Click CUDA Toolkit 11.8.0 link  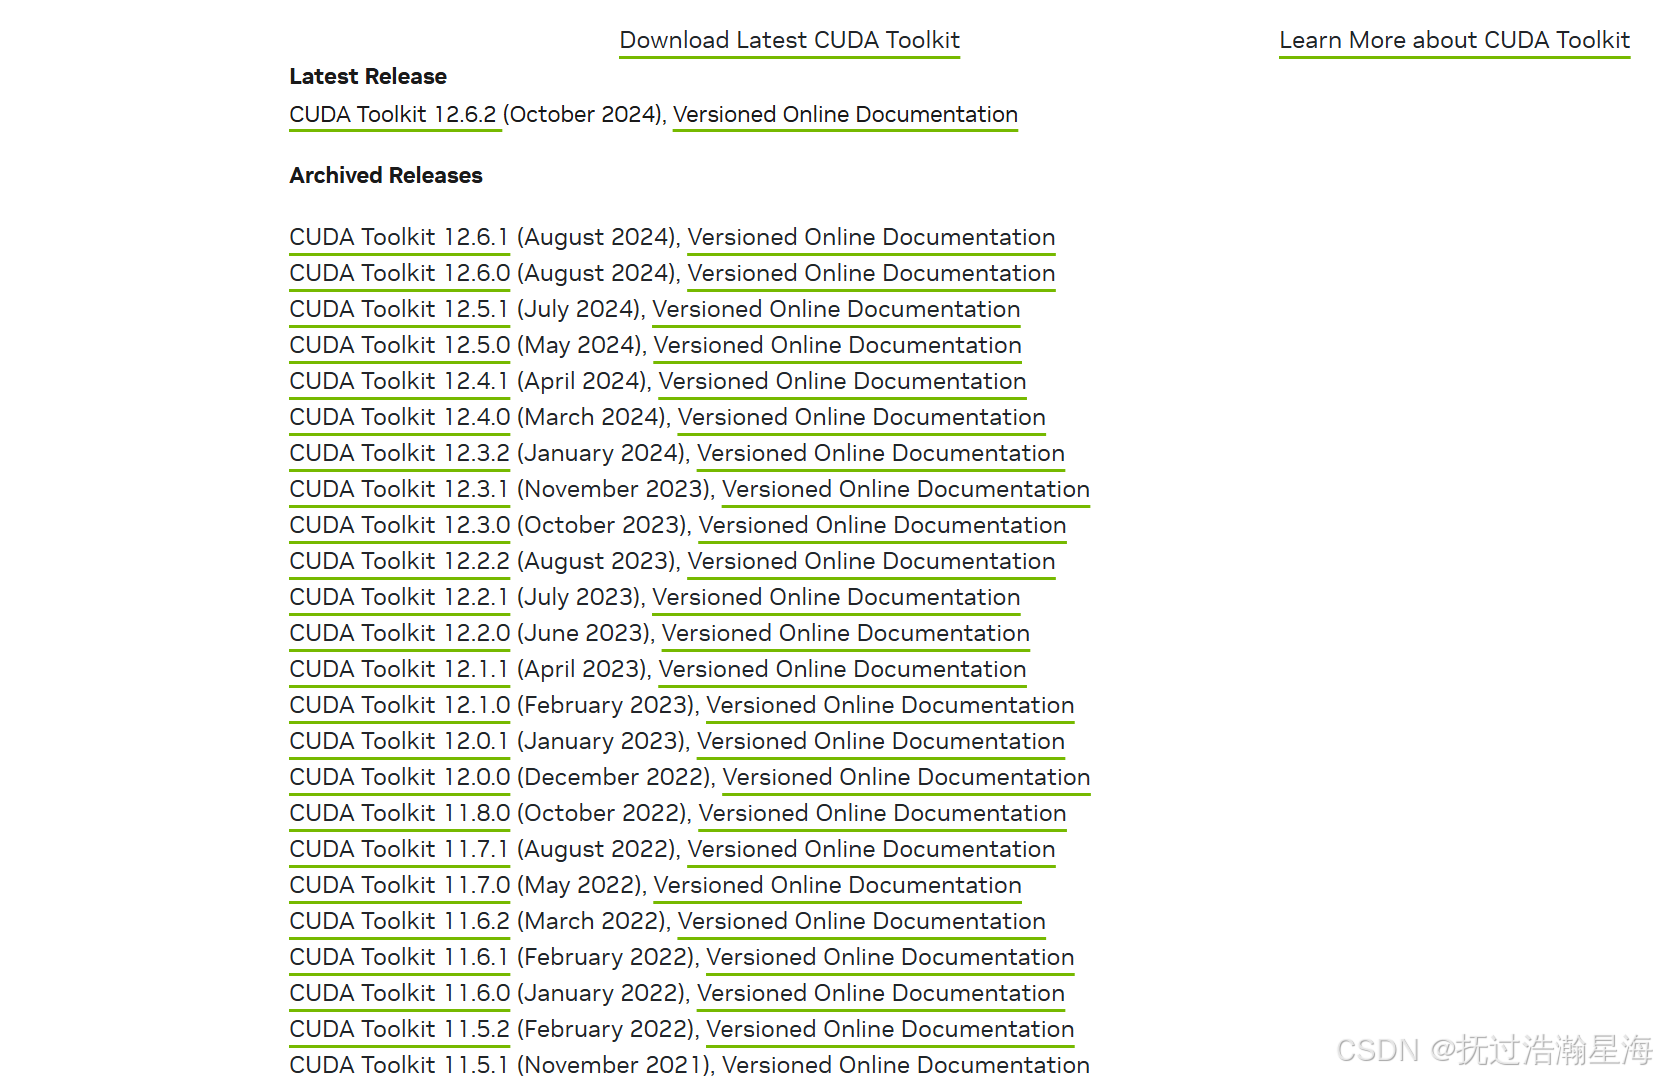pos(399,813)
